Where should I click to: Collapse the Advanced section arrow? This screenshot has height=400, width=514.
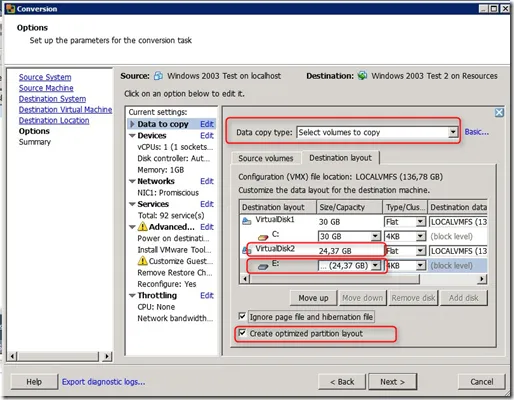tap(132, 227)
